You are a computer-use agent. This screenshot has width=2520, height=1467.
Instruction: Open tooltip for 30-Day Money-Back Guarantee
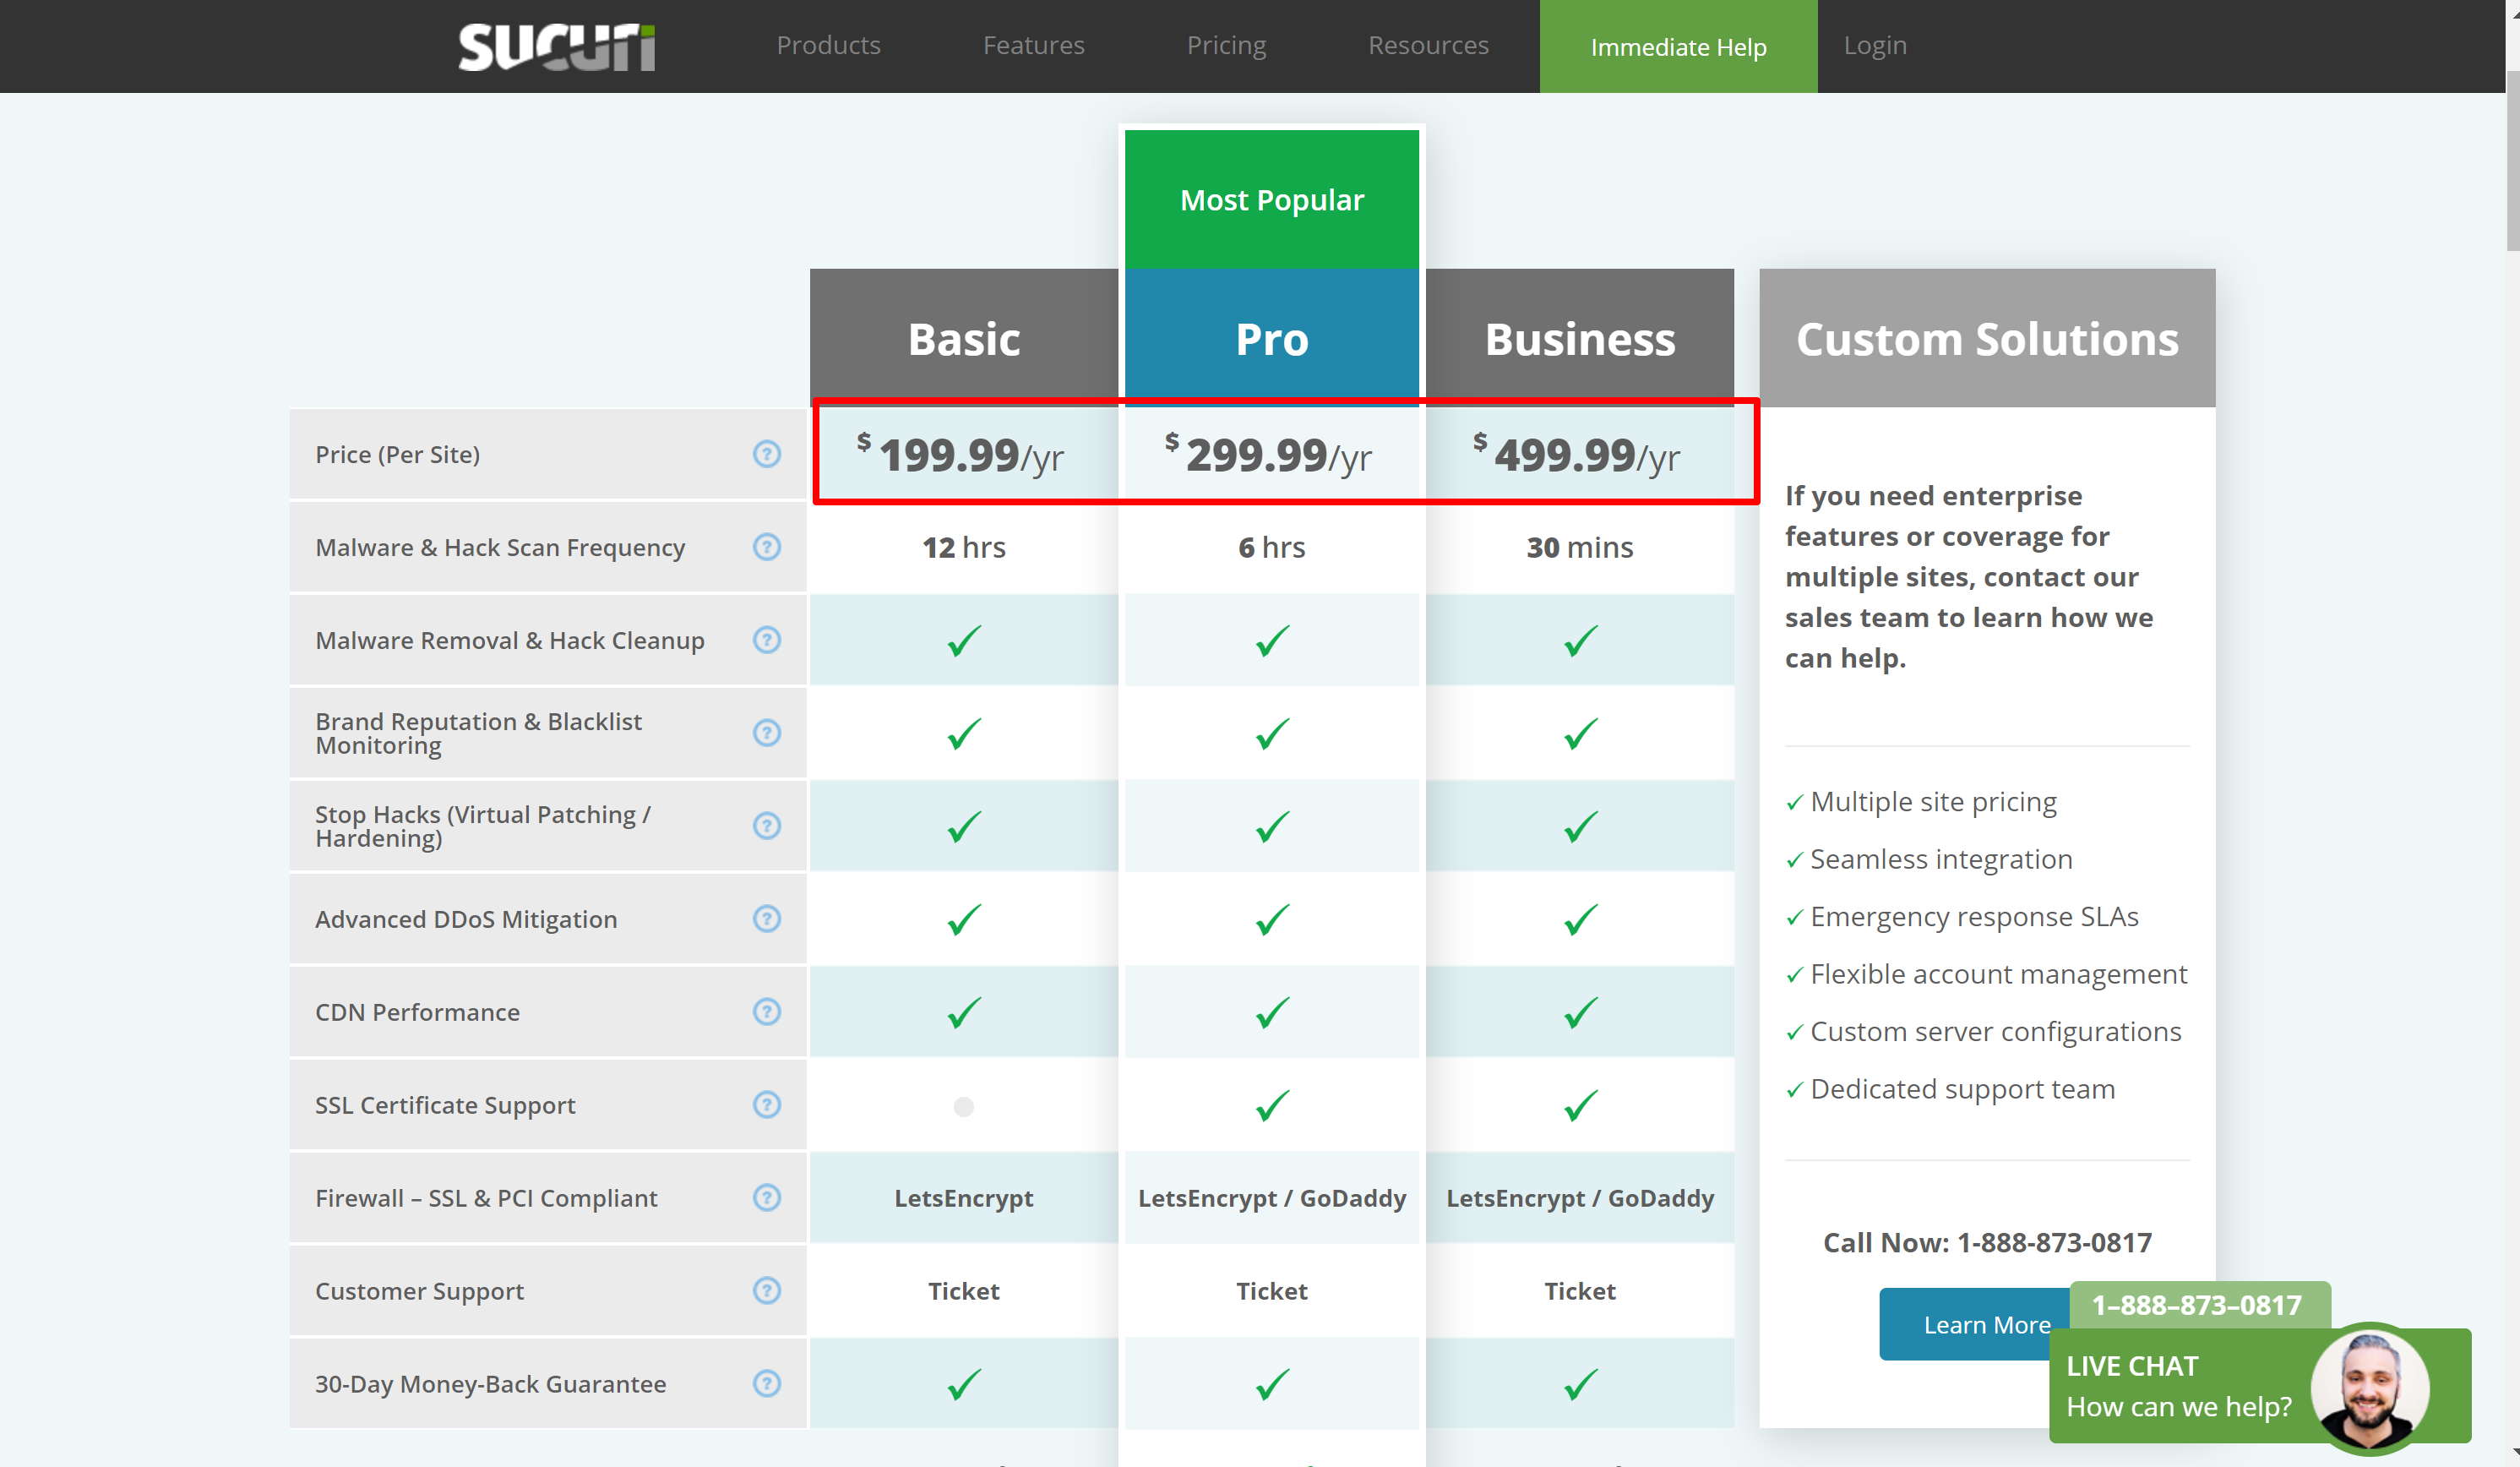click(766, 1384)
